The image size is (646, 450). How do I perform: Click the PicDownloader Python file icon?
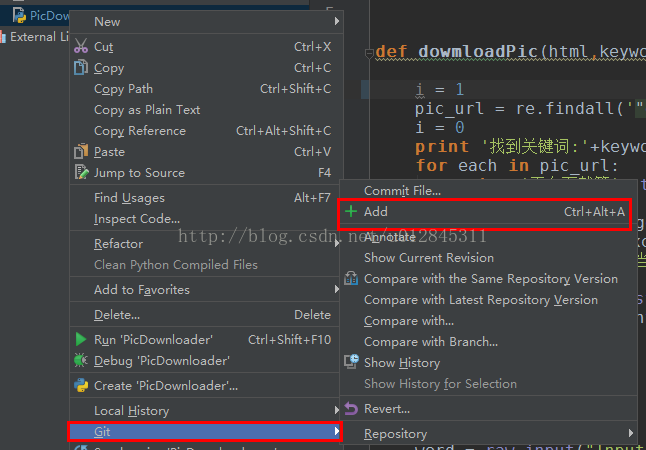pos(19,15)
